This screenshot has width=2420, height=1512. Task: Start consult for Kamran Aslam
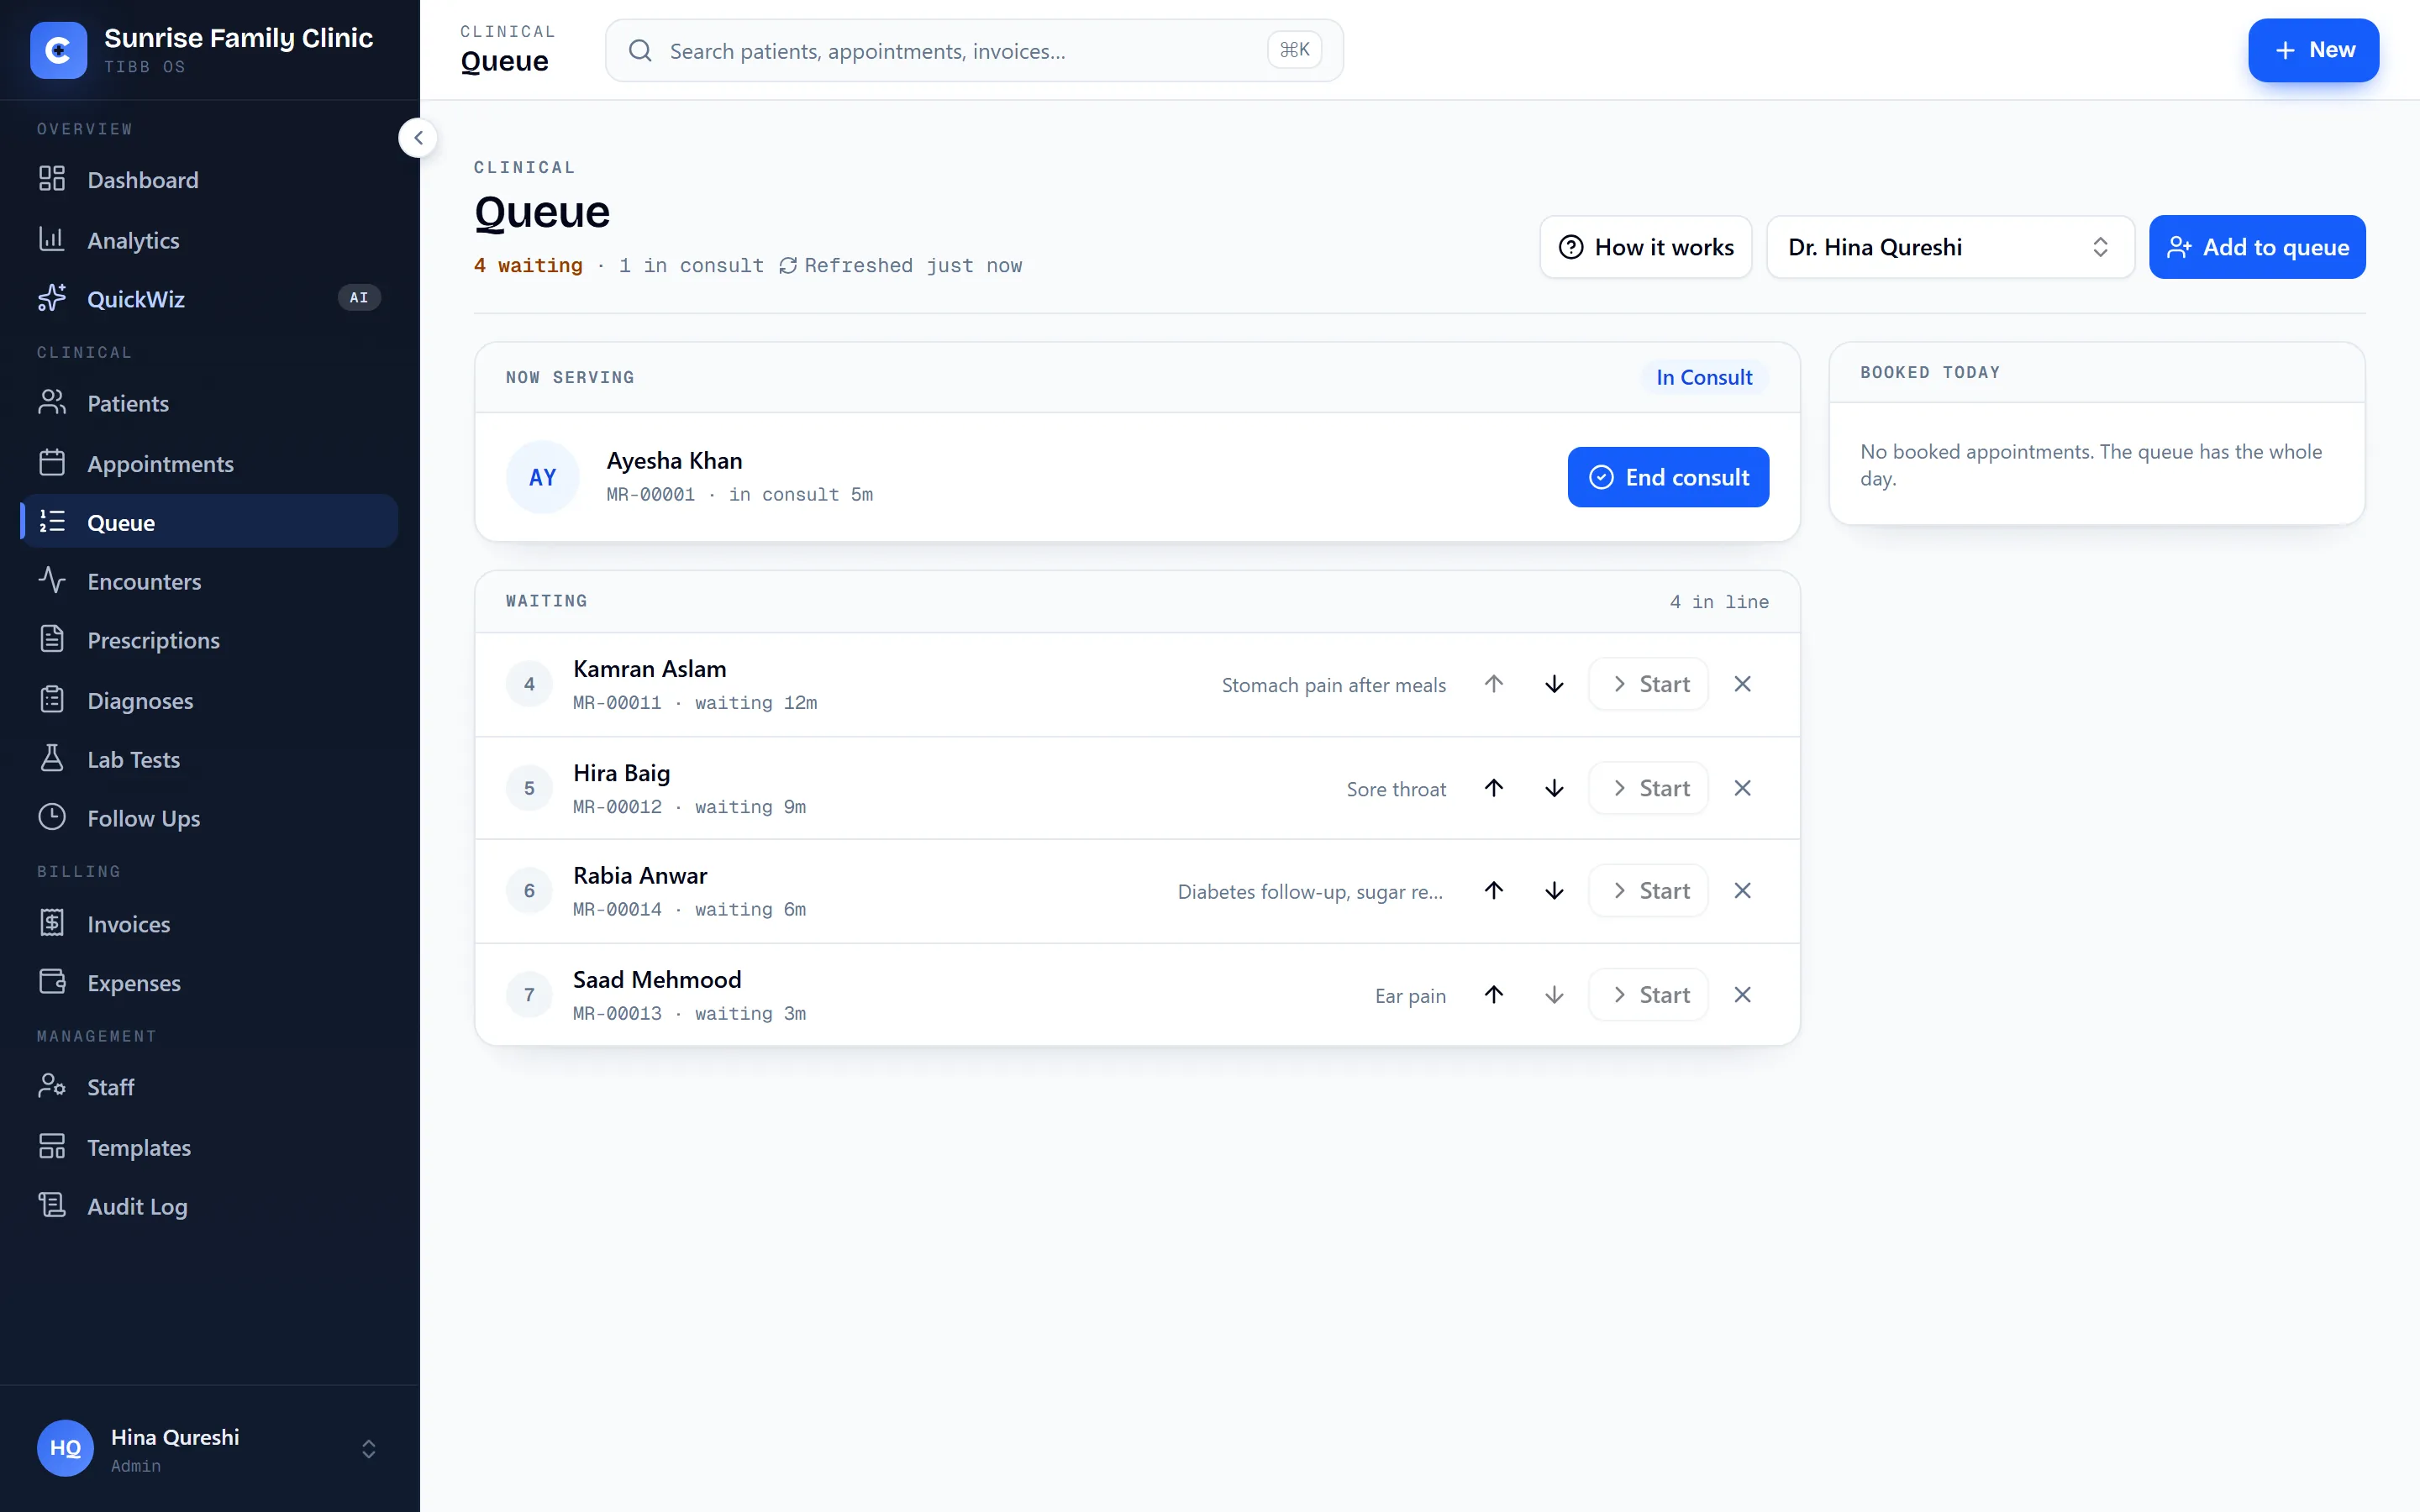tap(1648, 684)
